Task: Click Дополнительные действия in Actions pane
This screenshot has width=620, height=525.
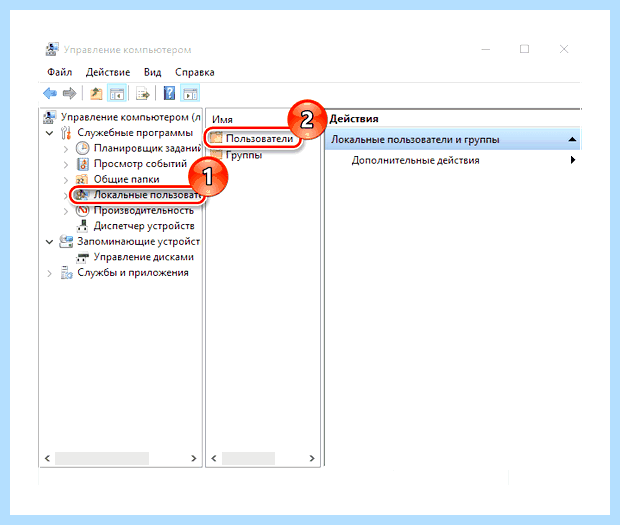Action: pyautogui.click(x=416, y=160)
